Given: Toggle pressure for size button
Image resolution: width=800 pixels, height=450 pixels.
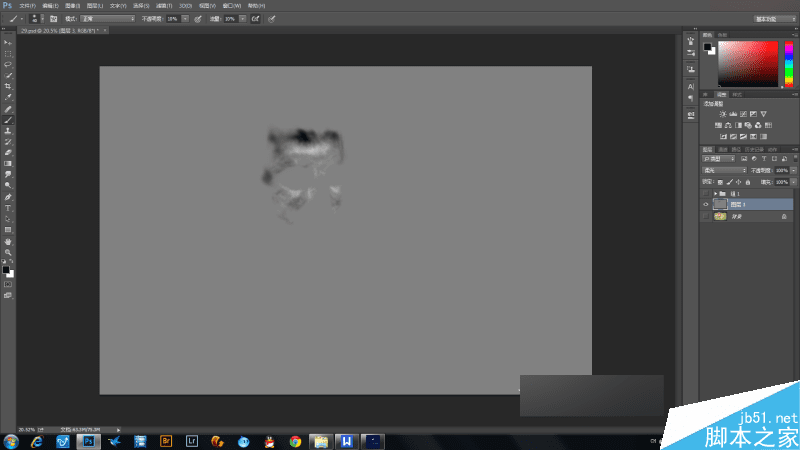Looking at the screenshot, I should tap(272, 19).
